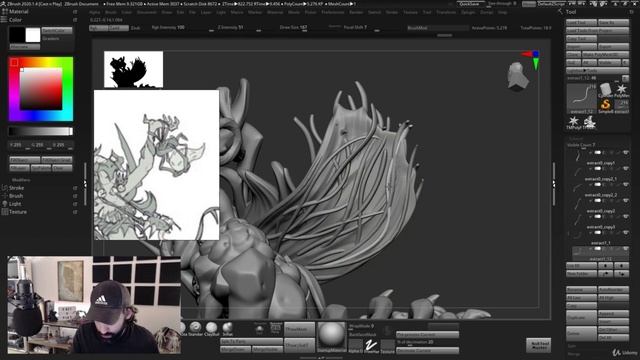The image size is (640, 360).
Task: Click the grayscale gradient bar
Action: pyautogui.click(x=41, y=131)
